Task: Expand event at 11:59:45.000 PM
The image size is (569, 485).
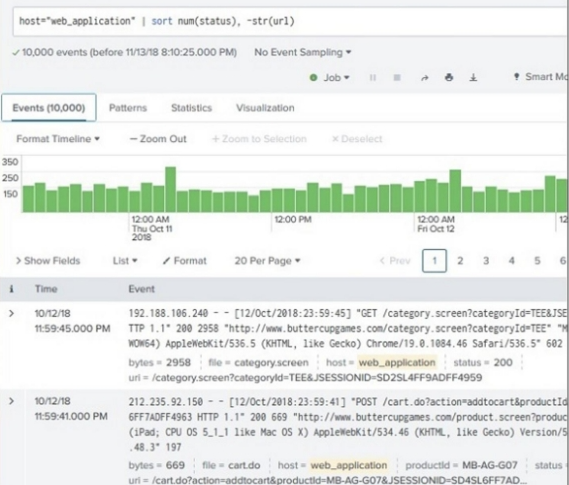Action: pyautogui.click(x=11, y=313)
